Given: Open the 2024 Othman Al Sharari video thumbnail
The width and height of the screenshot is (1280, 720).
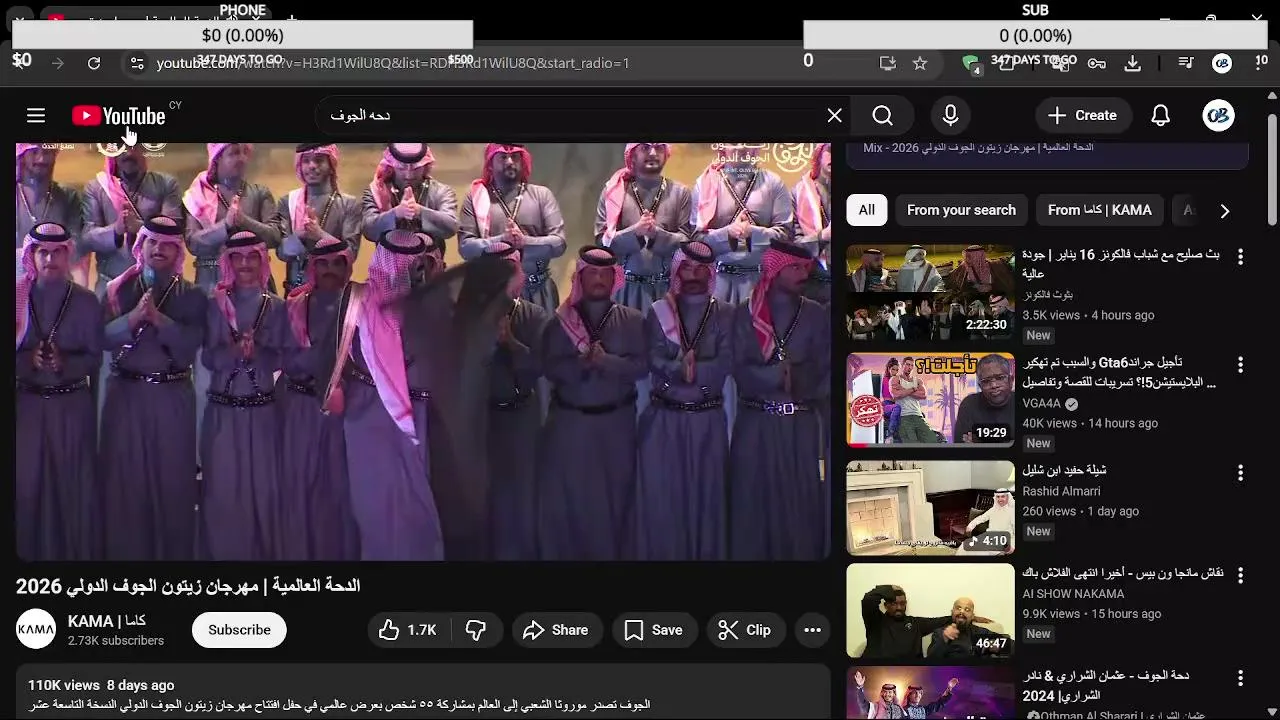Looking at the screenshot, I should coord(930,693).
